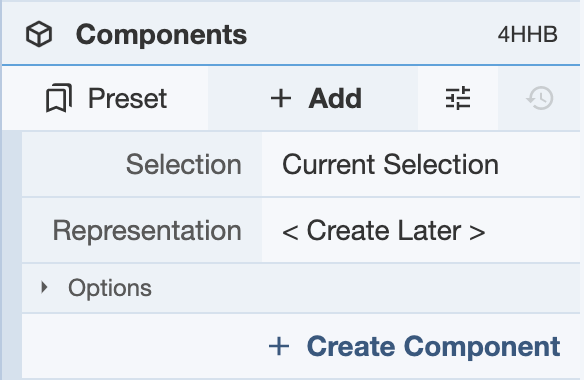The image size is (584, 380).
Task: Click the Selection field label
Action: (x=184, y=164)
